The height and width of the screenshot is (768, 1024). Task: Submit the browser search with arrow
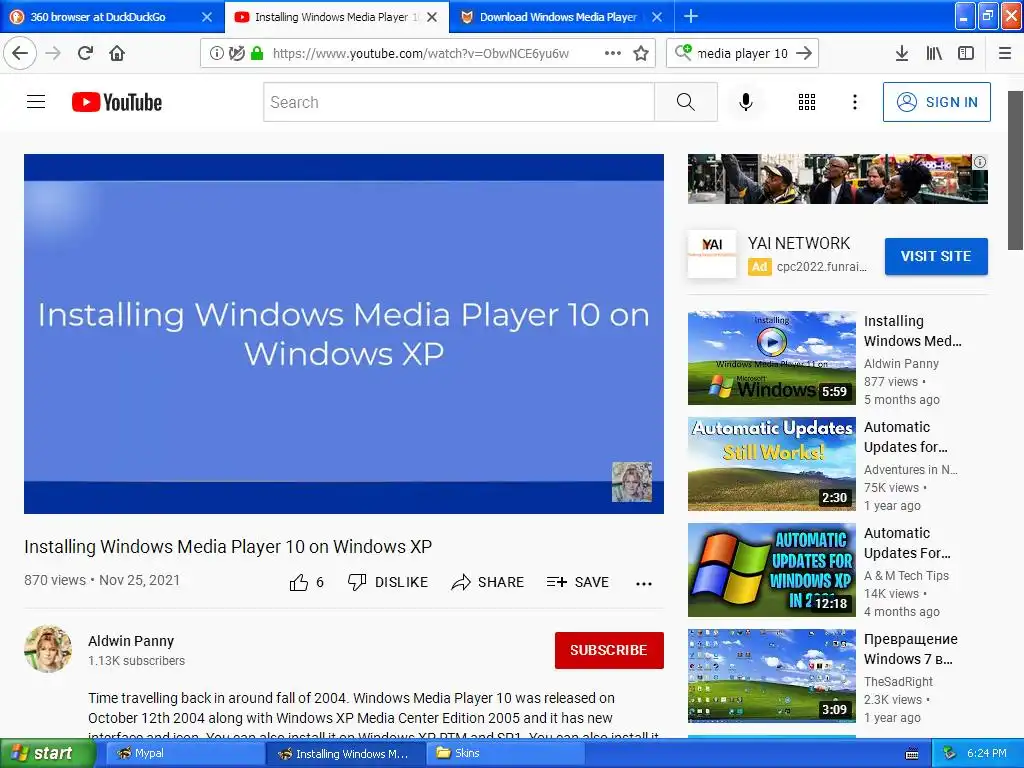point(805,53)
